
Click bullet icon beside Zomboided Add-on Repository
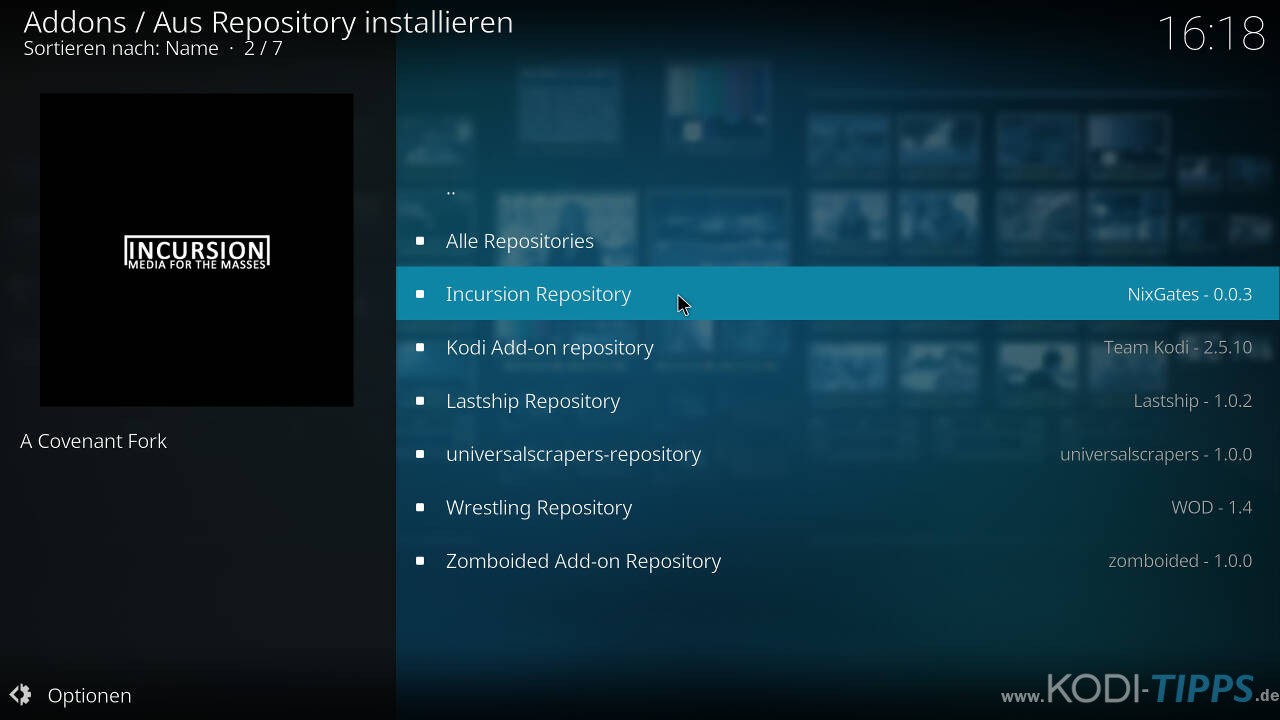tap(420, 561)
